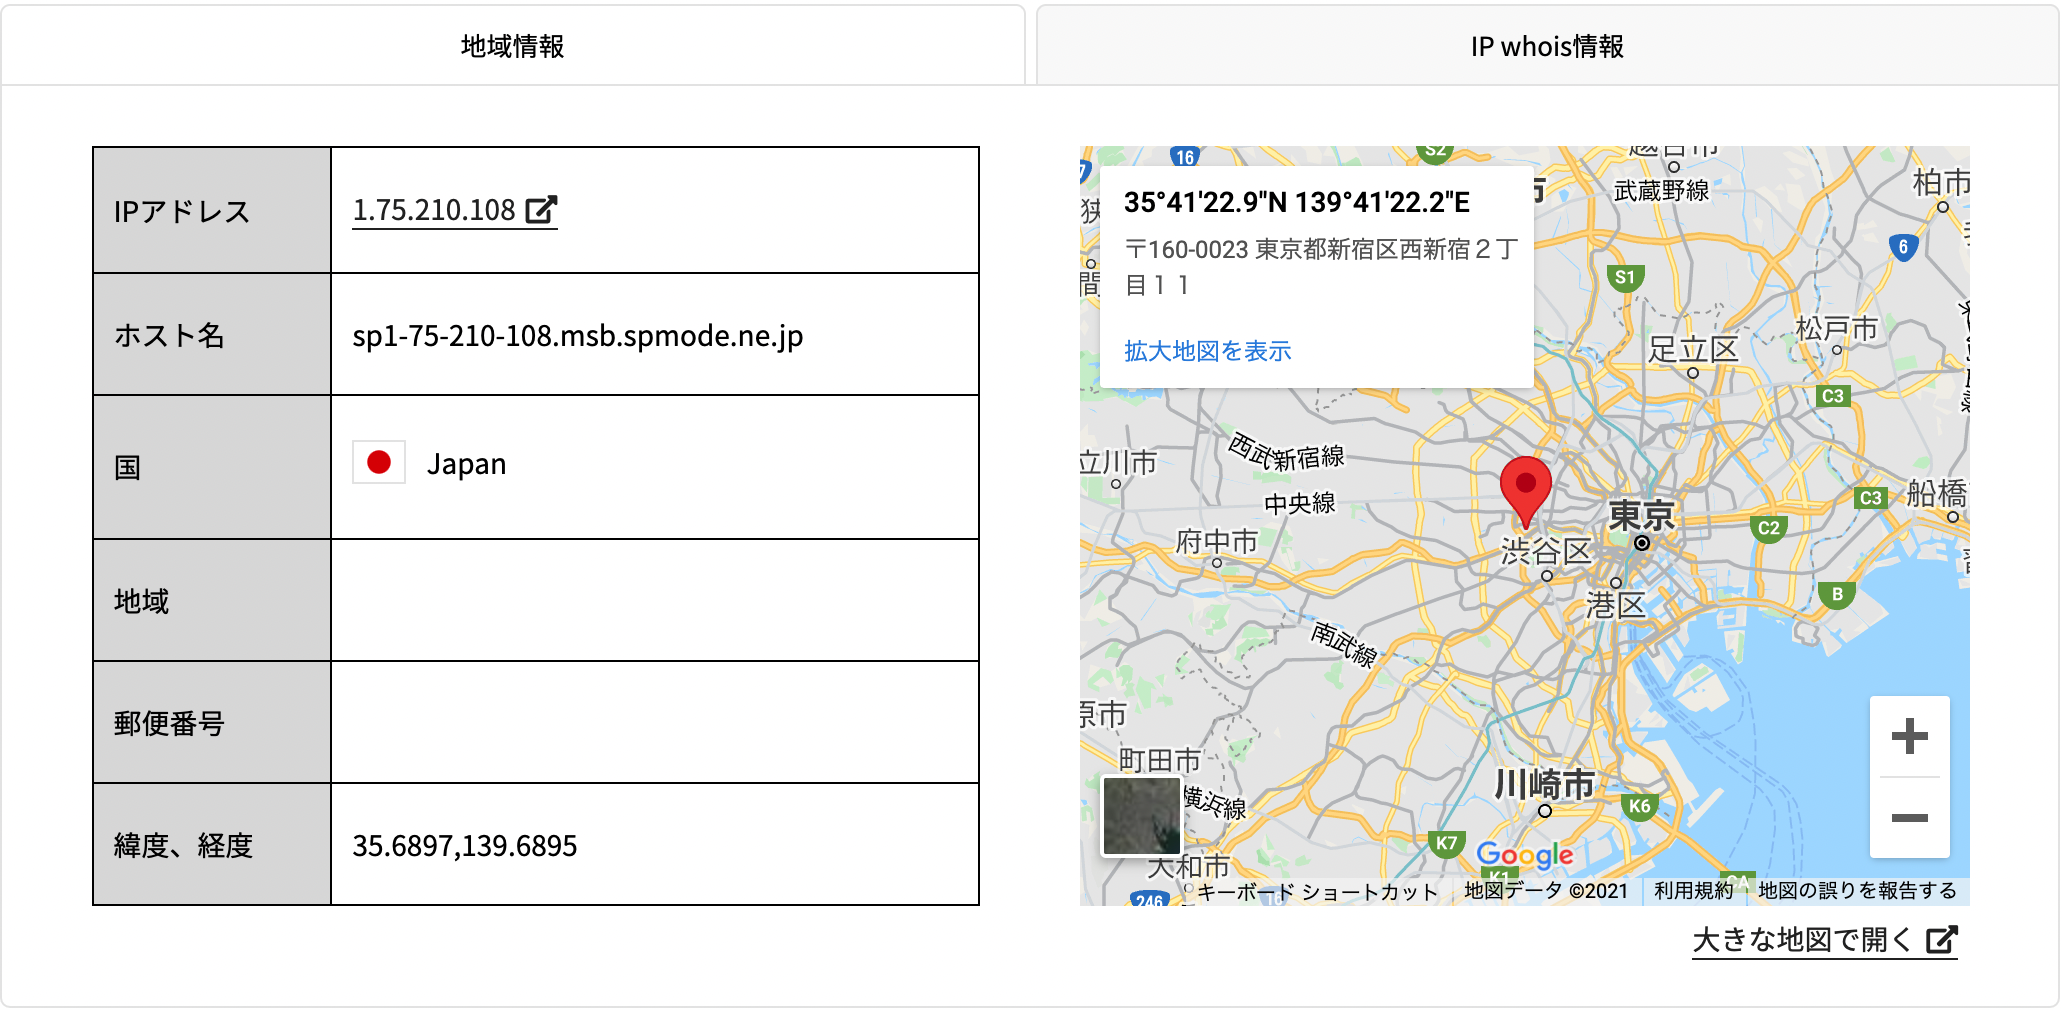
Task: Zoom in the map with the plus button
Action: pos(1909,736)
